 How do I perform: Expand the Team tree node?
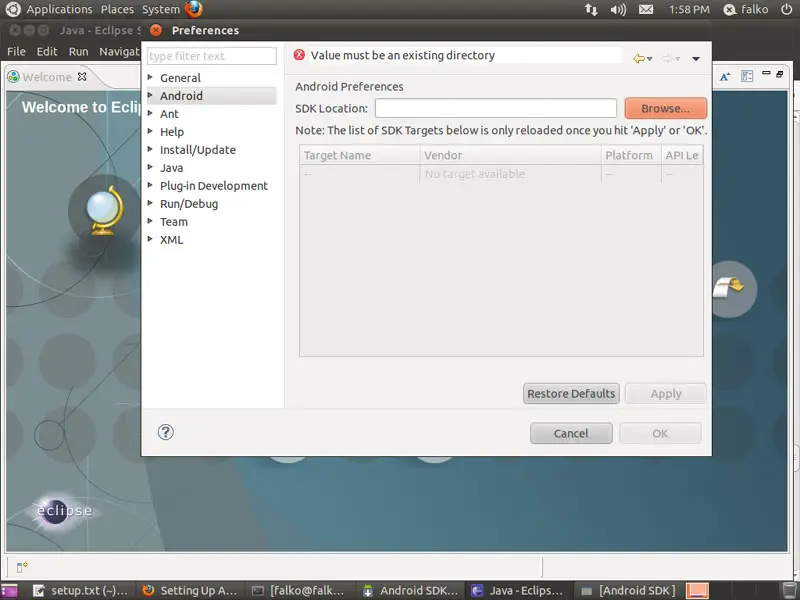[x=150, y=221]
